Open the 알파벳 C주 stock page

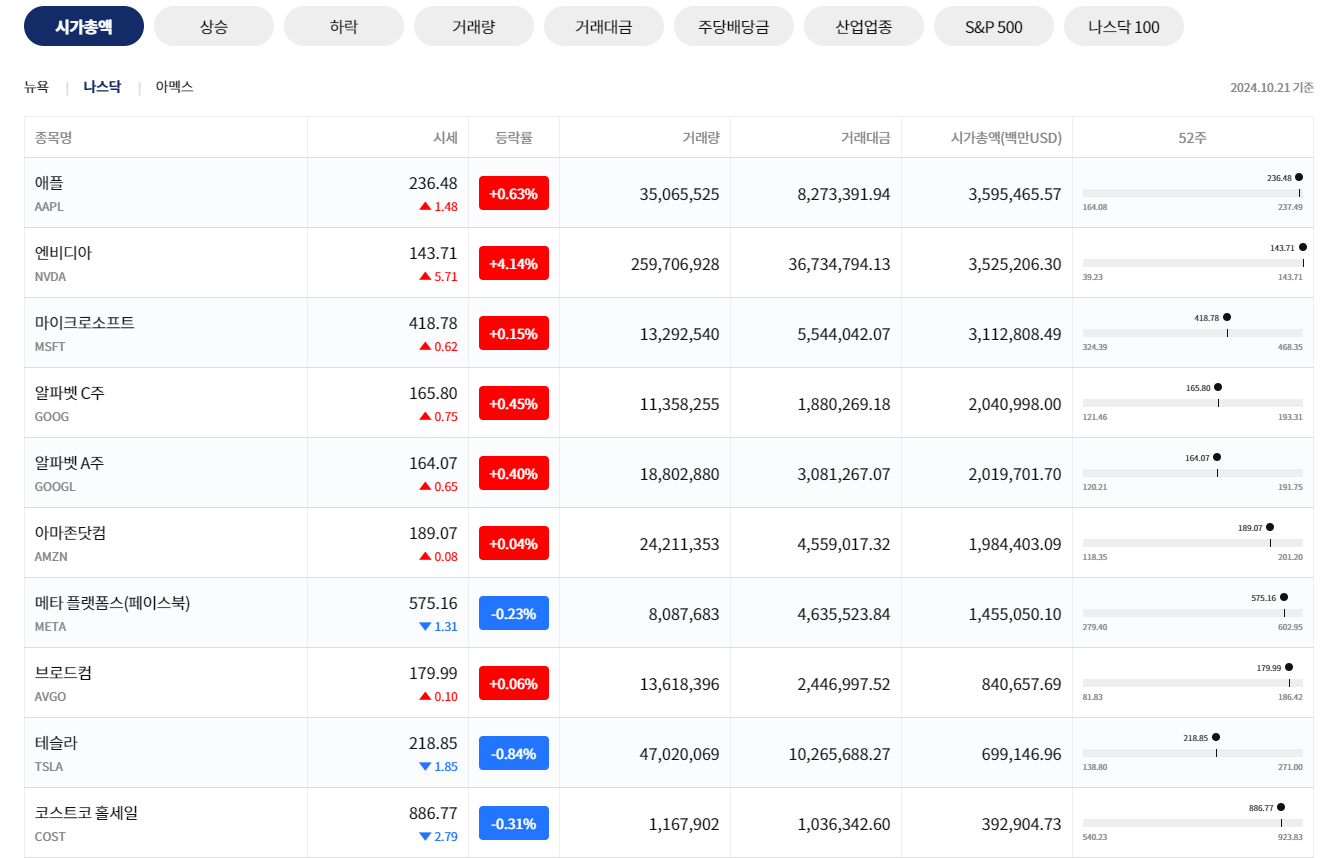[x=70, y=393]
